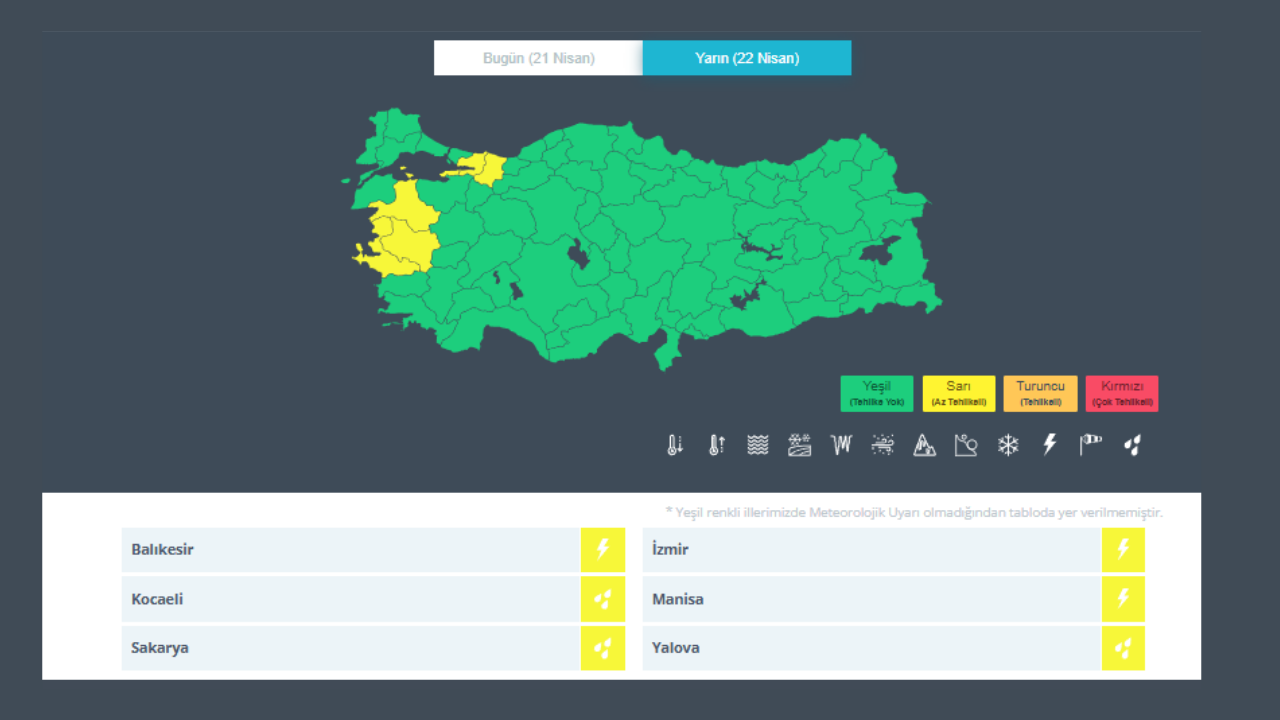Click the temperature increase warning icon
Viewport: 1280px width, 720px height.
tap(716, 445)
